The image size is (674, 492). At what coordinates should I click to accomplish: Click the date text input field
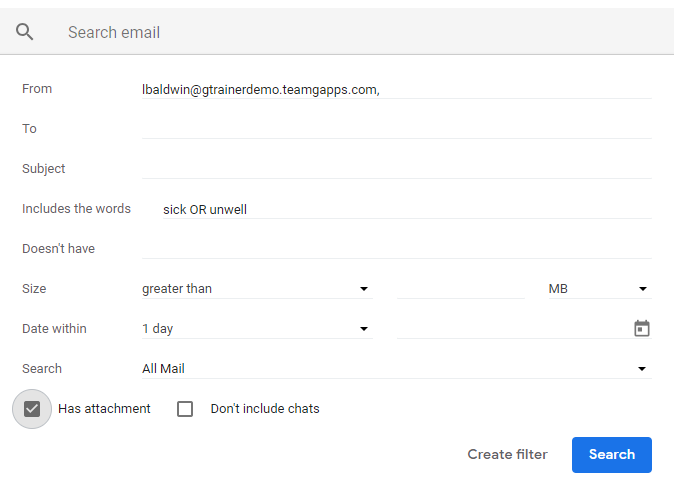514,329
